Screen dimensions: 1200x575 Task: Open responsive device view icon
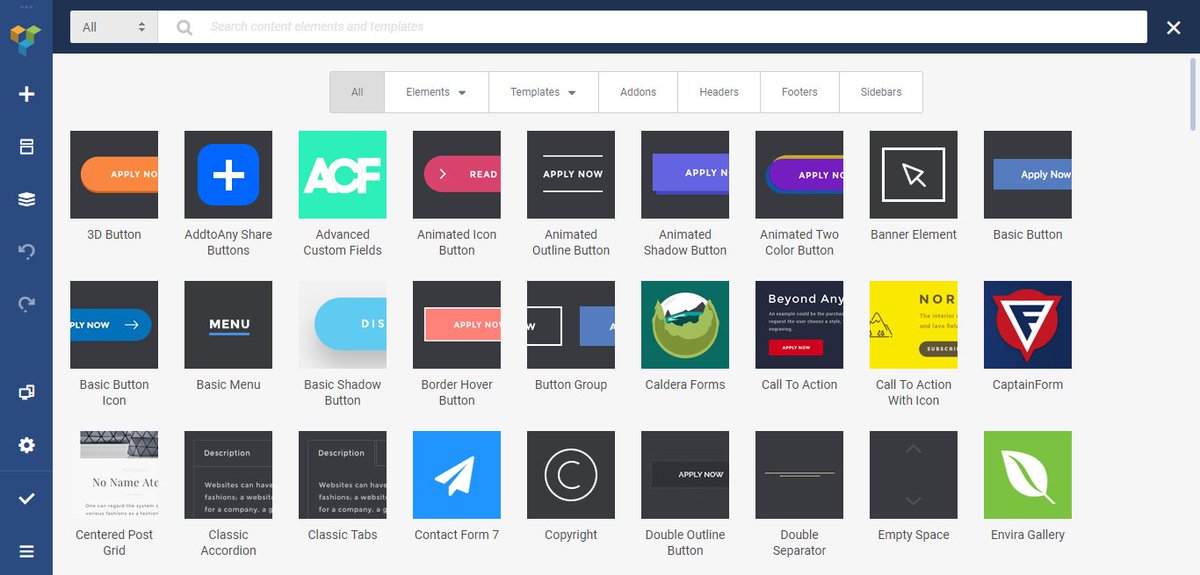pos(27,392)
